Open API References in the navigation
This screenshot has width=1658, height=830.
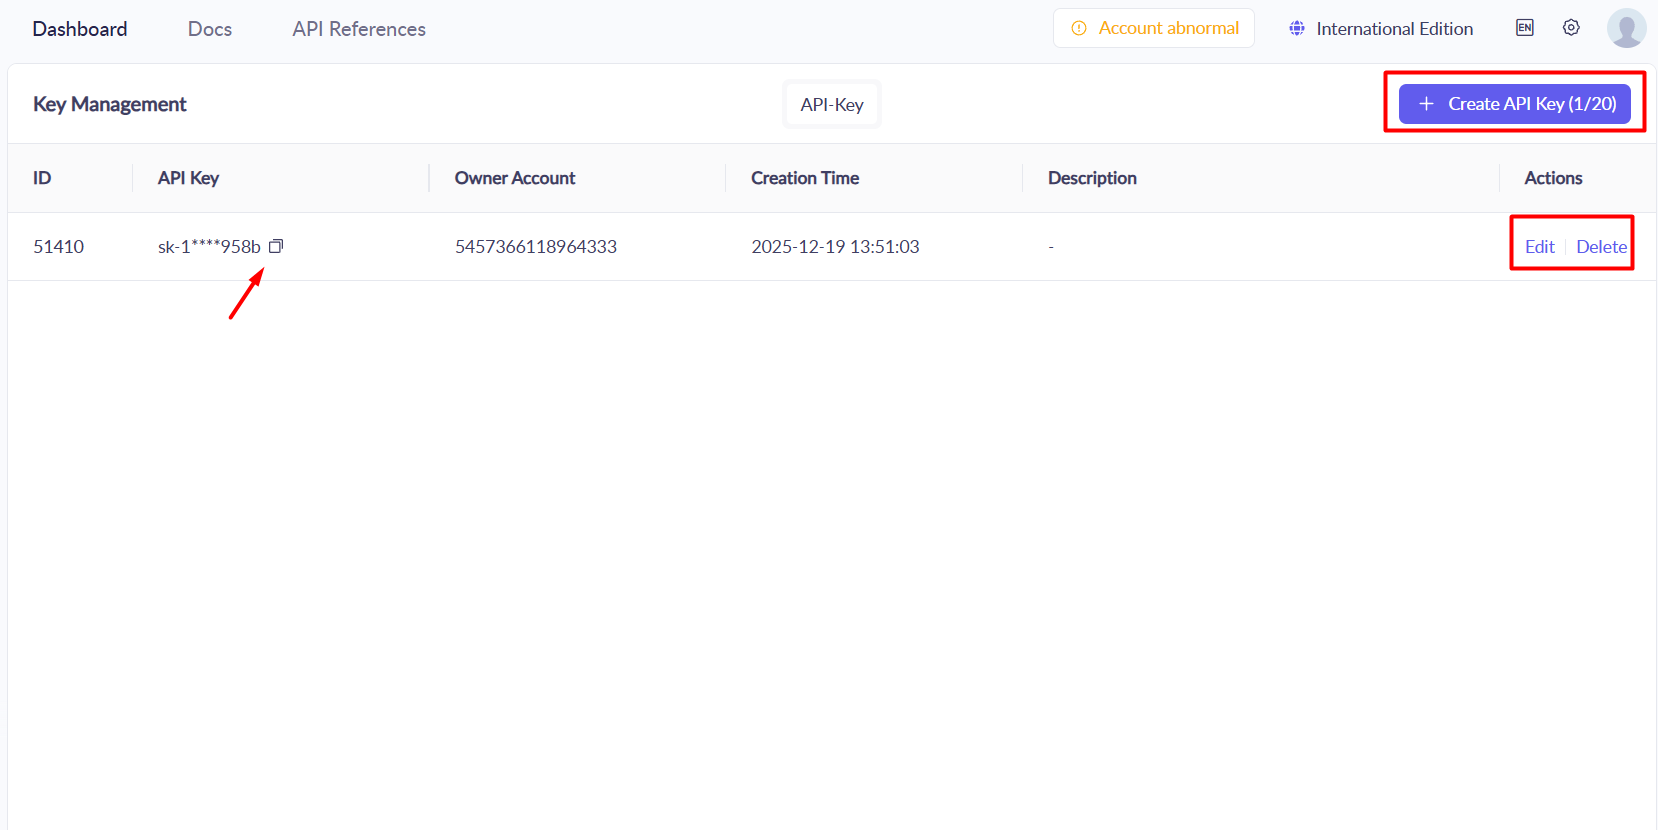359,29
